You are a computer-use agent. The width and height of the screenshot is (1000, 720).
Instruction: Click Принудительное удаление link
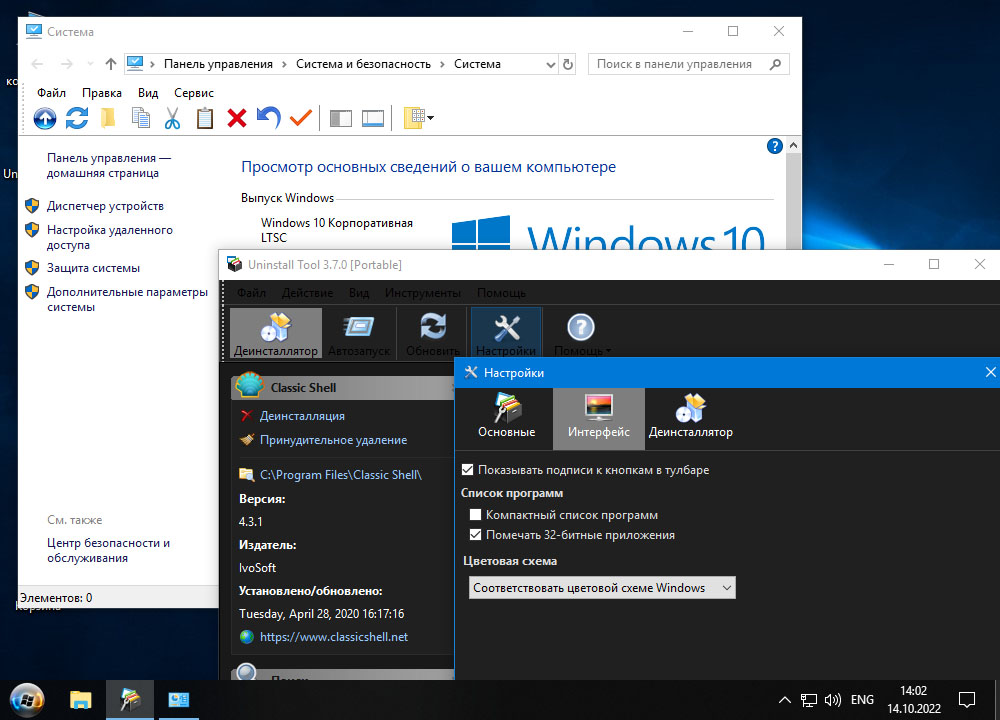333,440
